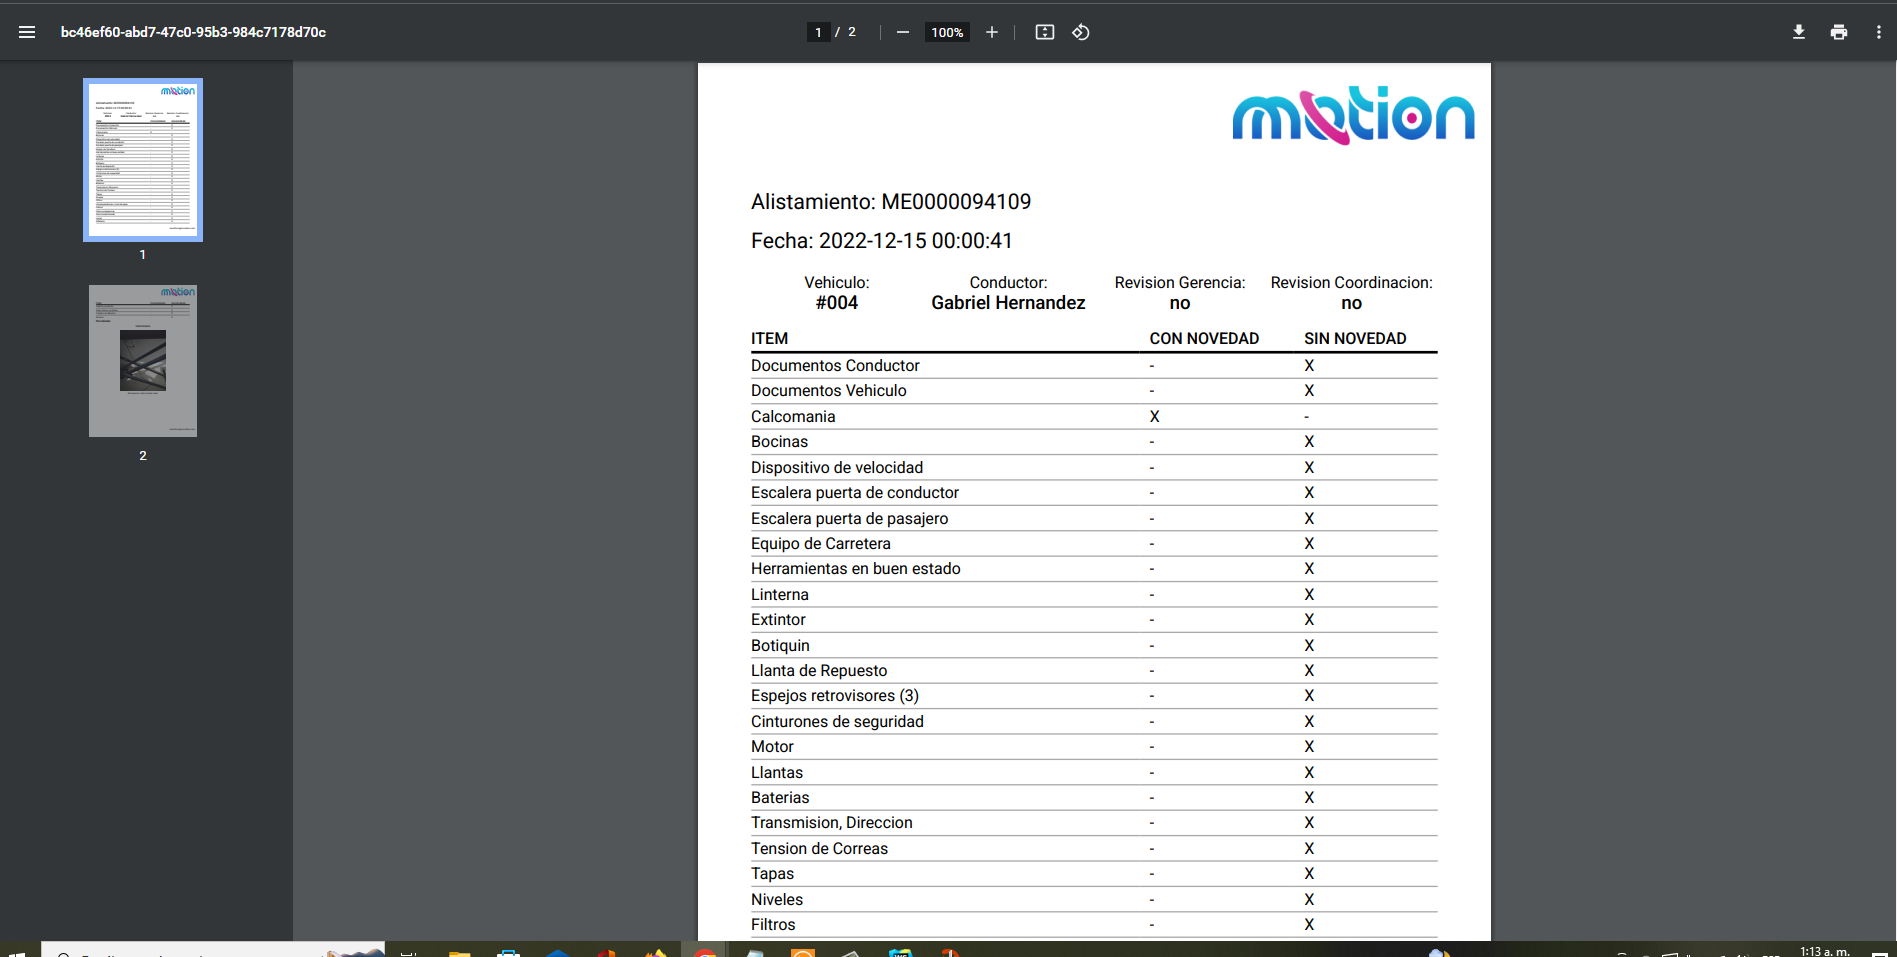Zoom in on the PDF
The width and height of the screenshot is (1897, 957).
(x=991, y=32)
